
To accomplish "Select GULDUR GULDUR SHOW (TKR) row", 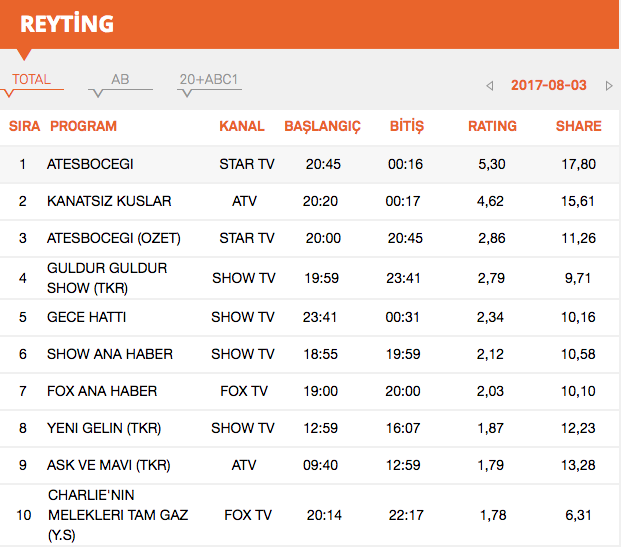I will pos(107,278).
